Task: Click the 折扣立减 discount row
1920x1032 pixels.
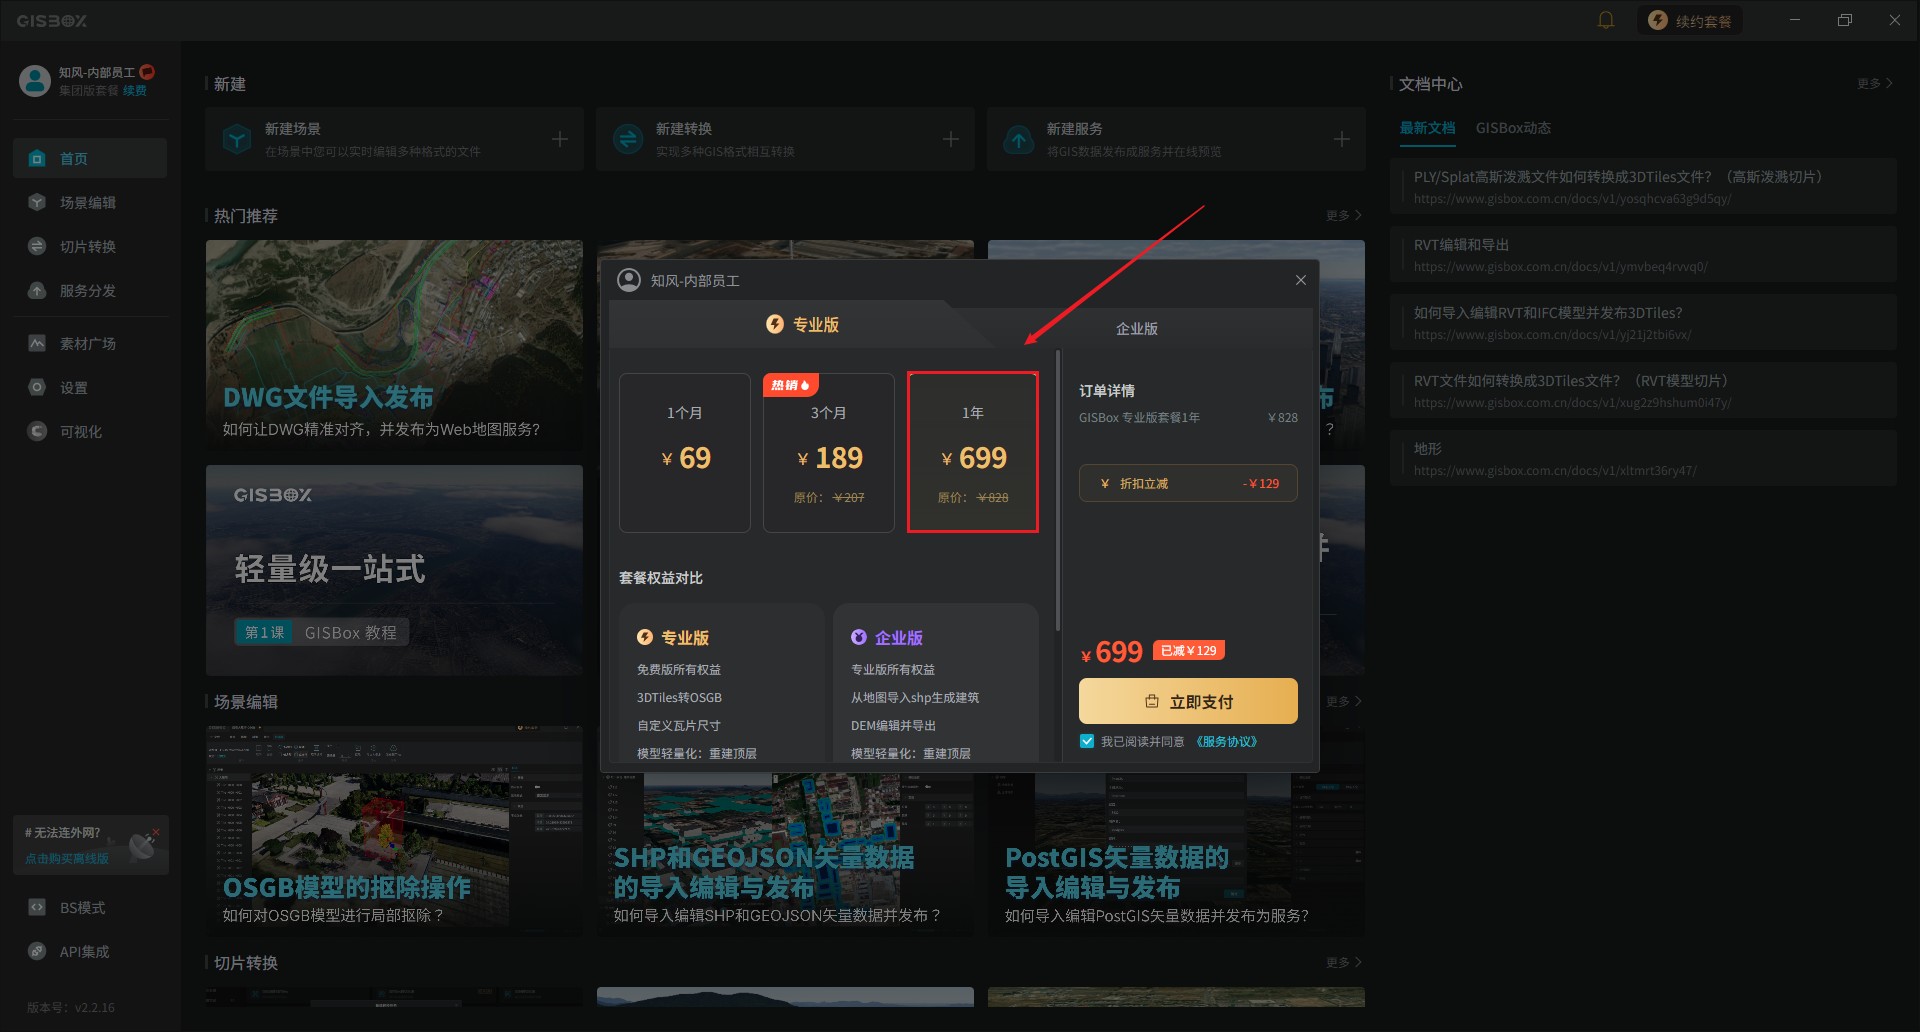Action: 1188,483
